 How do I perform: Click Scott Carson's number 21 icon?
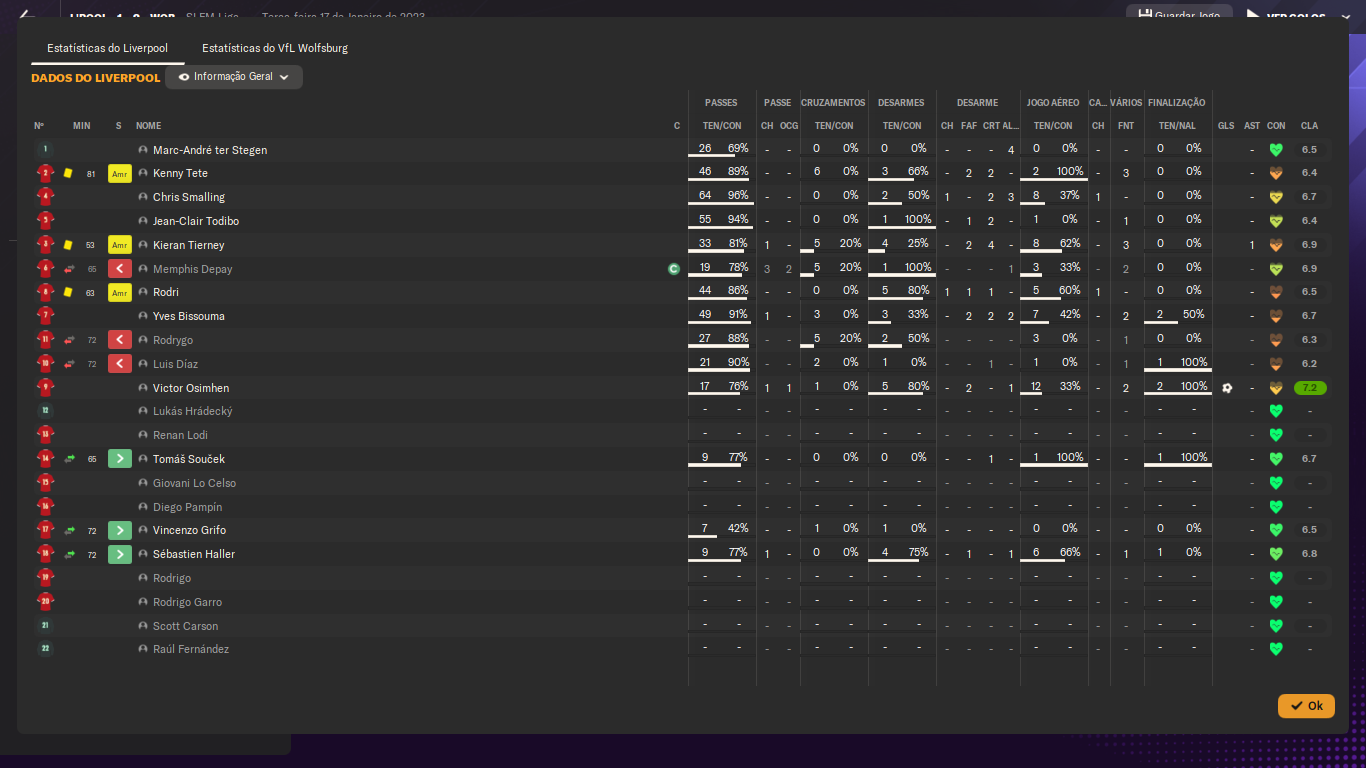pos(45,626)
